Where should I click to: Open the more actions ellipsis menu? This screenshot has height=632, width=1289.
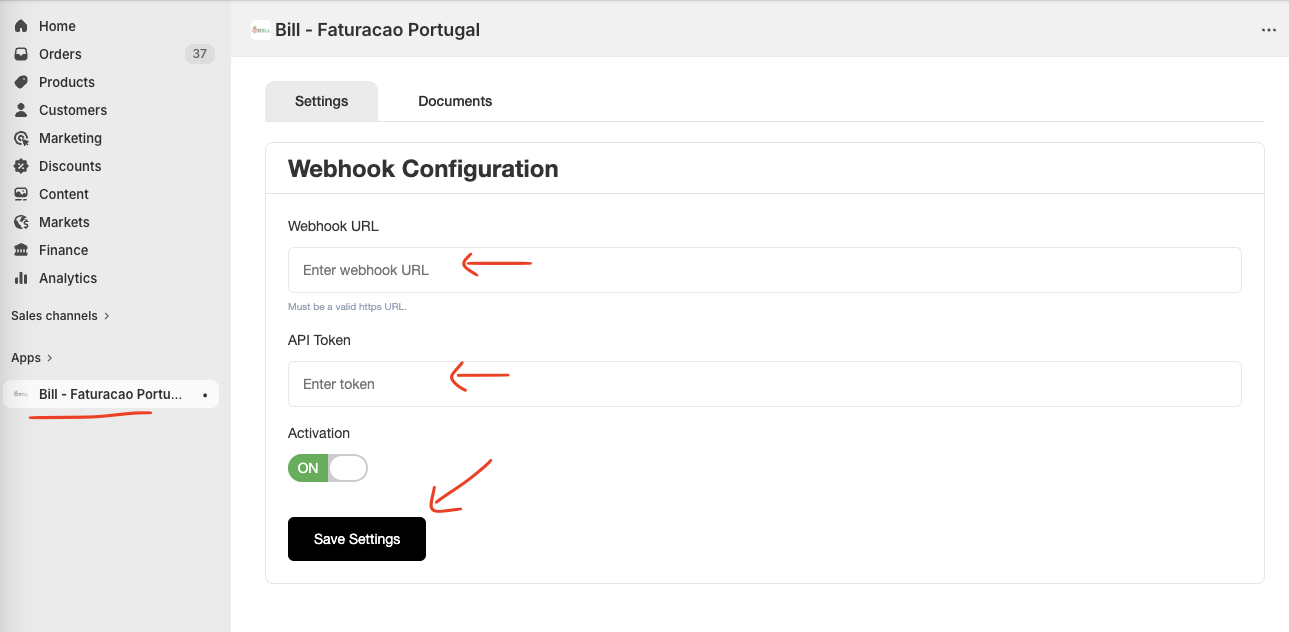coord(1268,30)
